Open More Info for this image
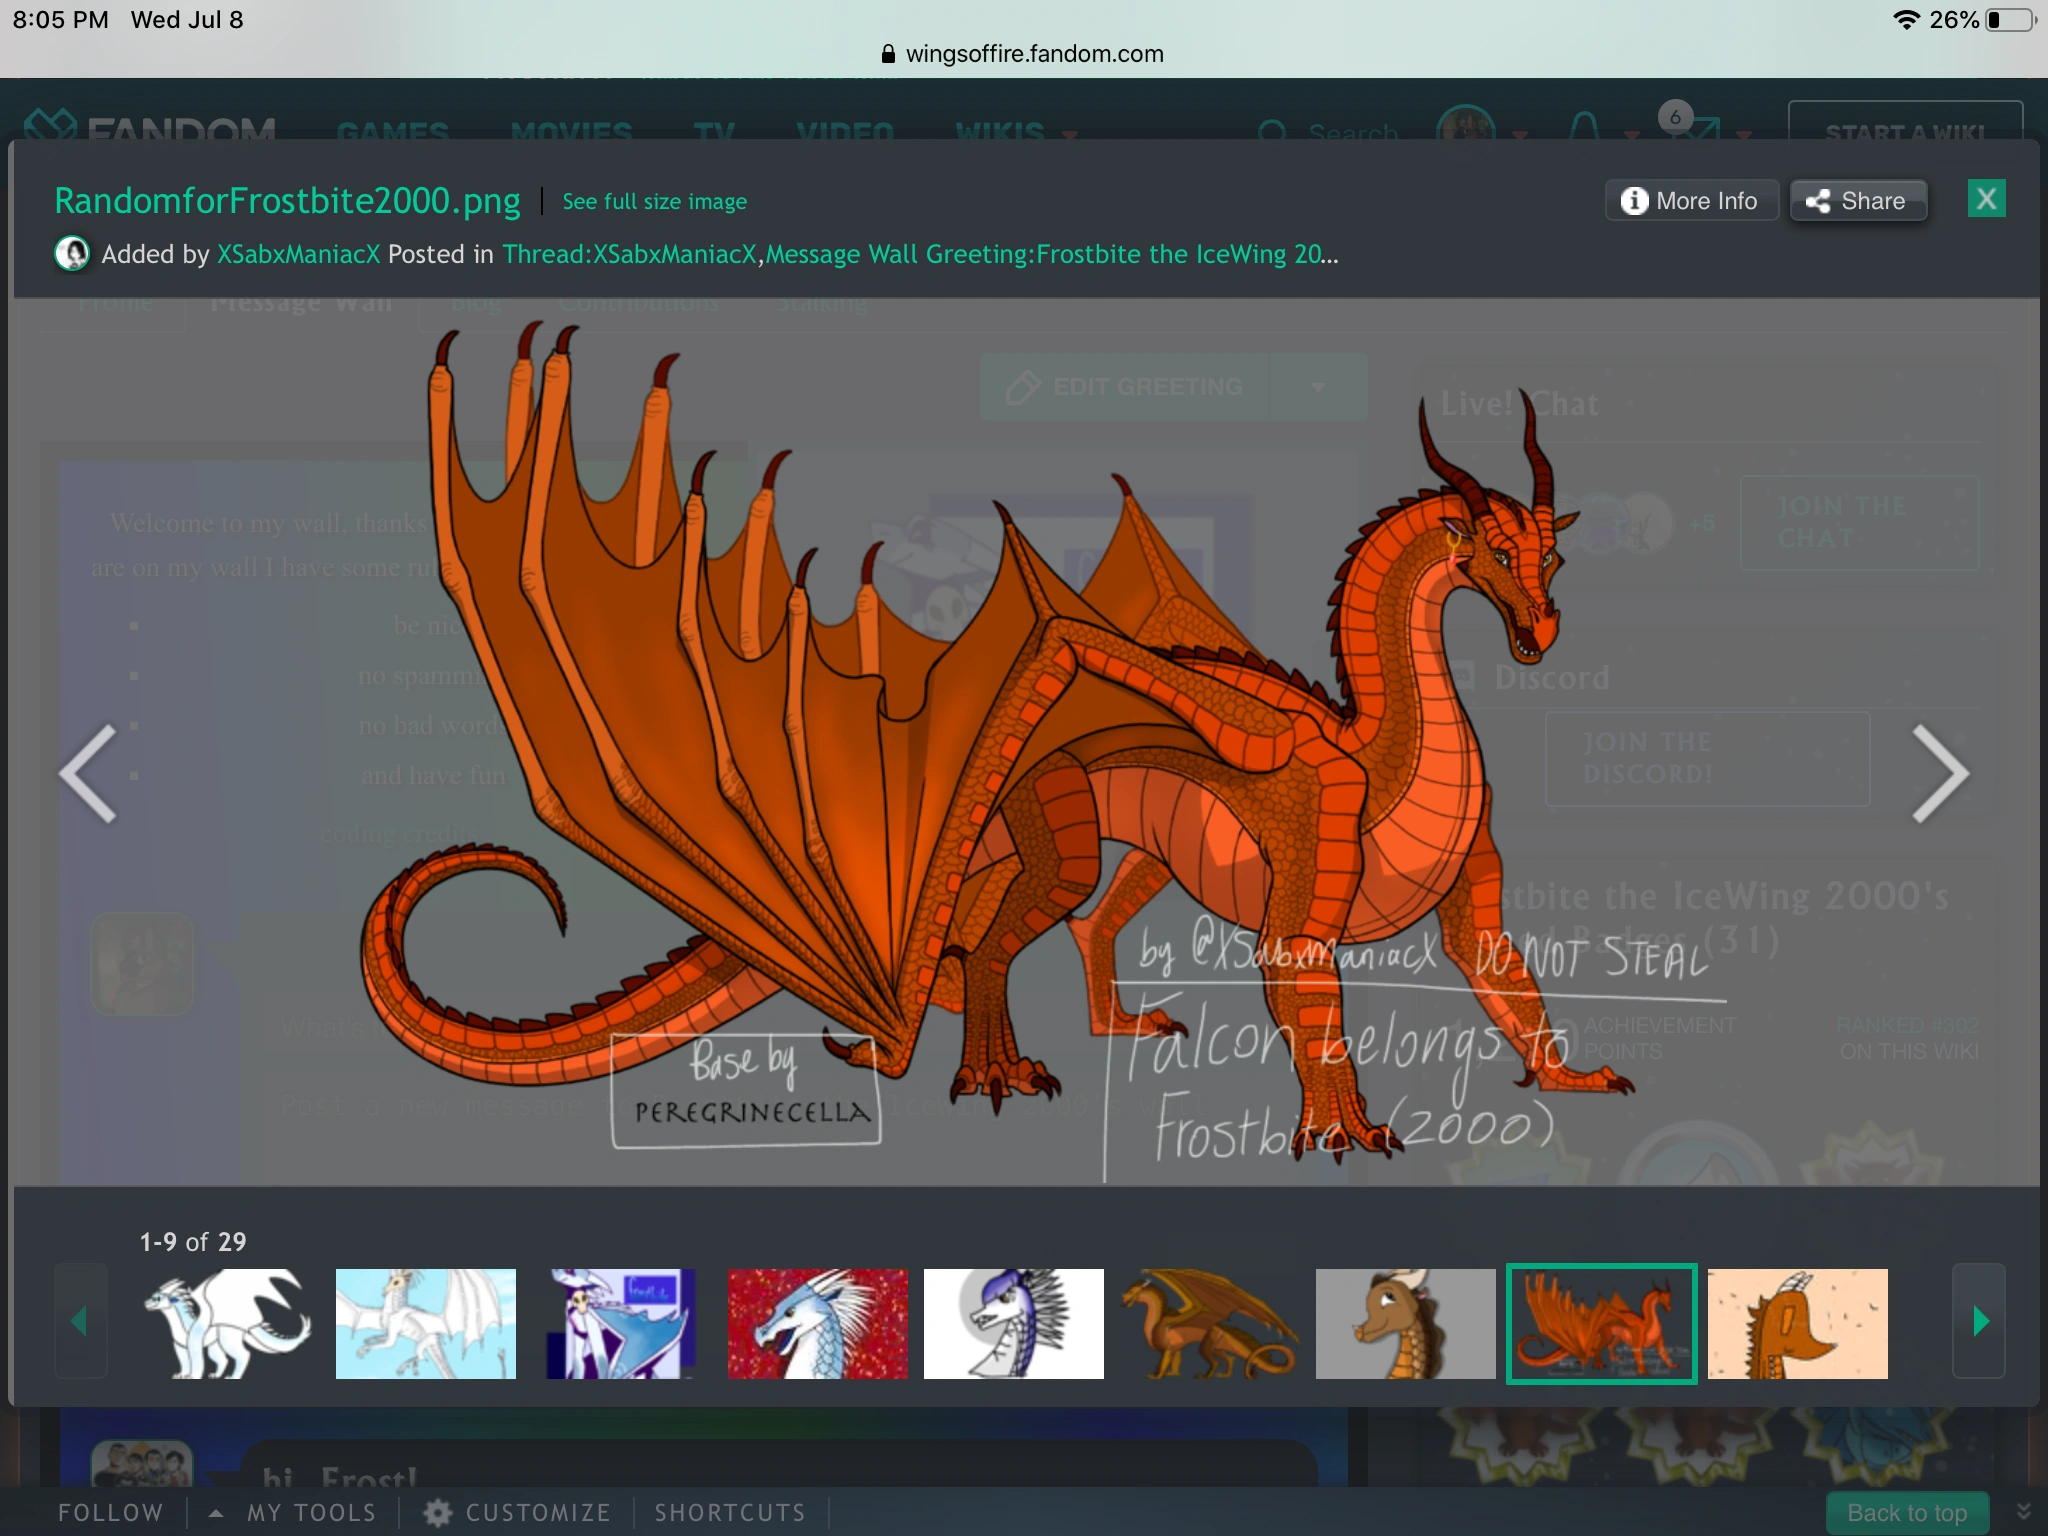This screenshot has width=2048, height=1536. pos(1691,201)
